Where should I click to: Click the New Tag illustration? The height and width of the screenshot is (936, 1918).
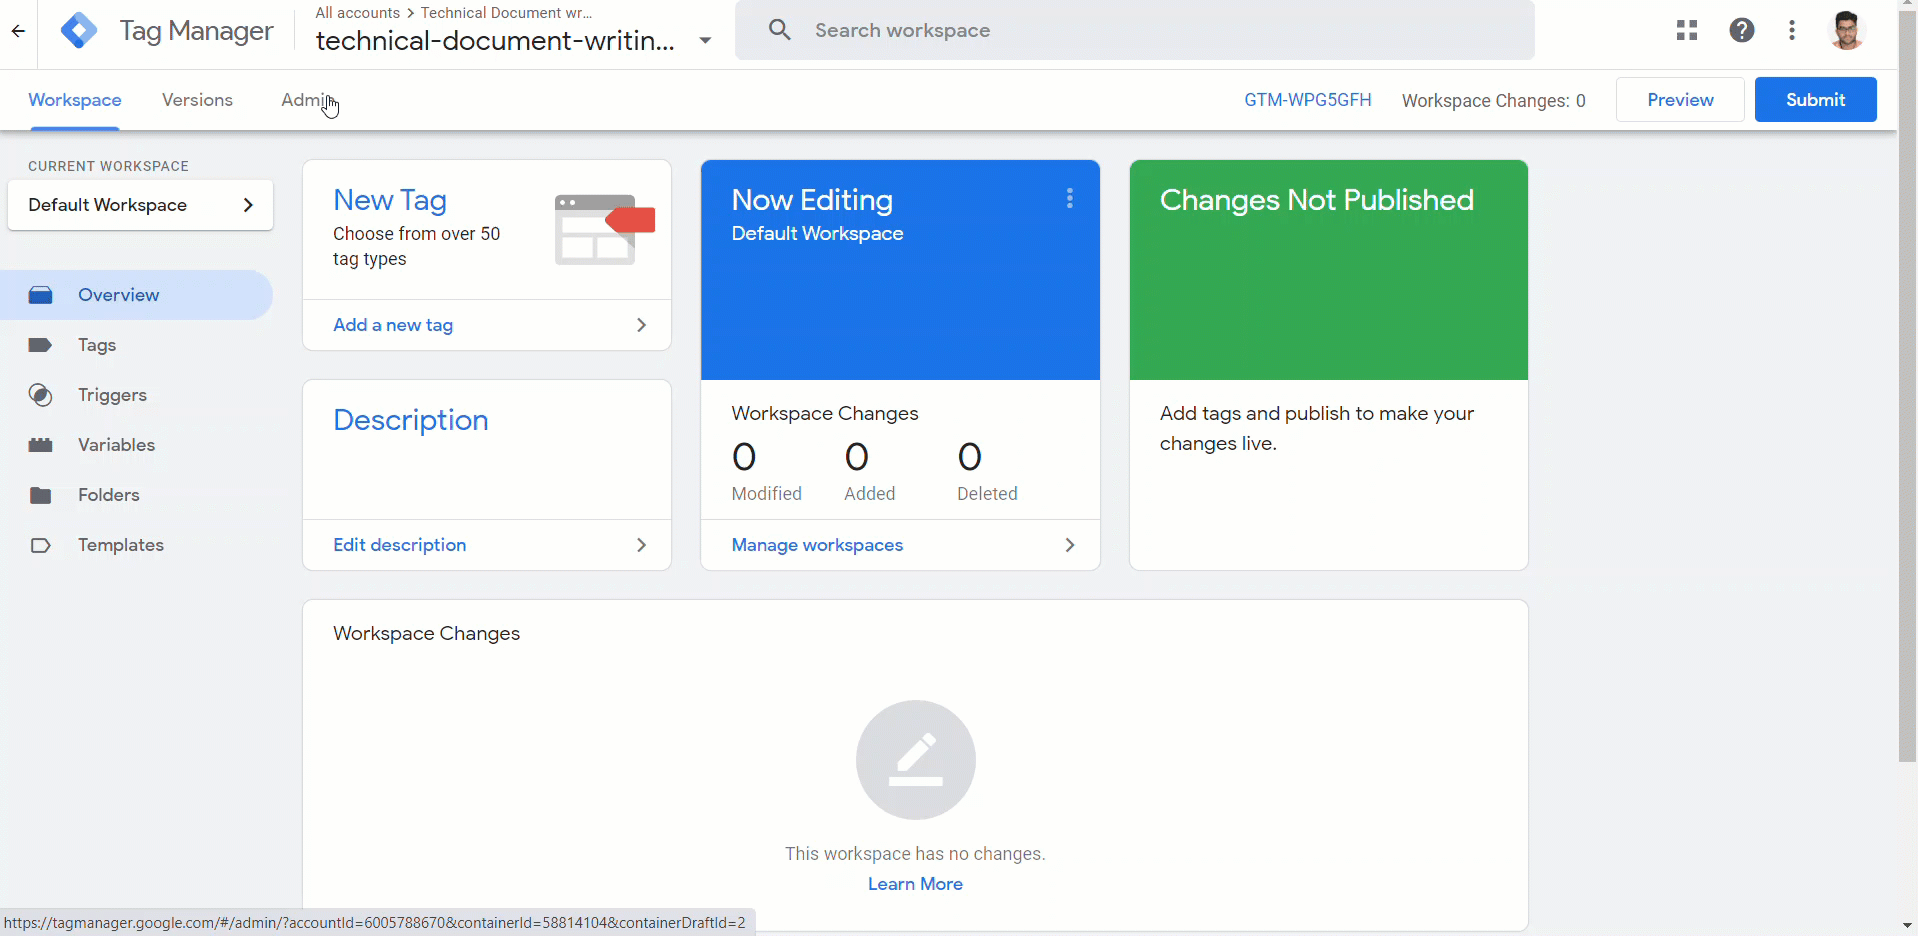click(x=604, y=229)
